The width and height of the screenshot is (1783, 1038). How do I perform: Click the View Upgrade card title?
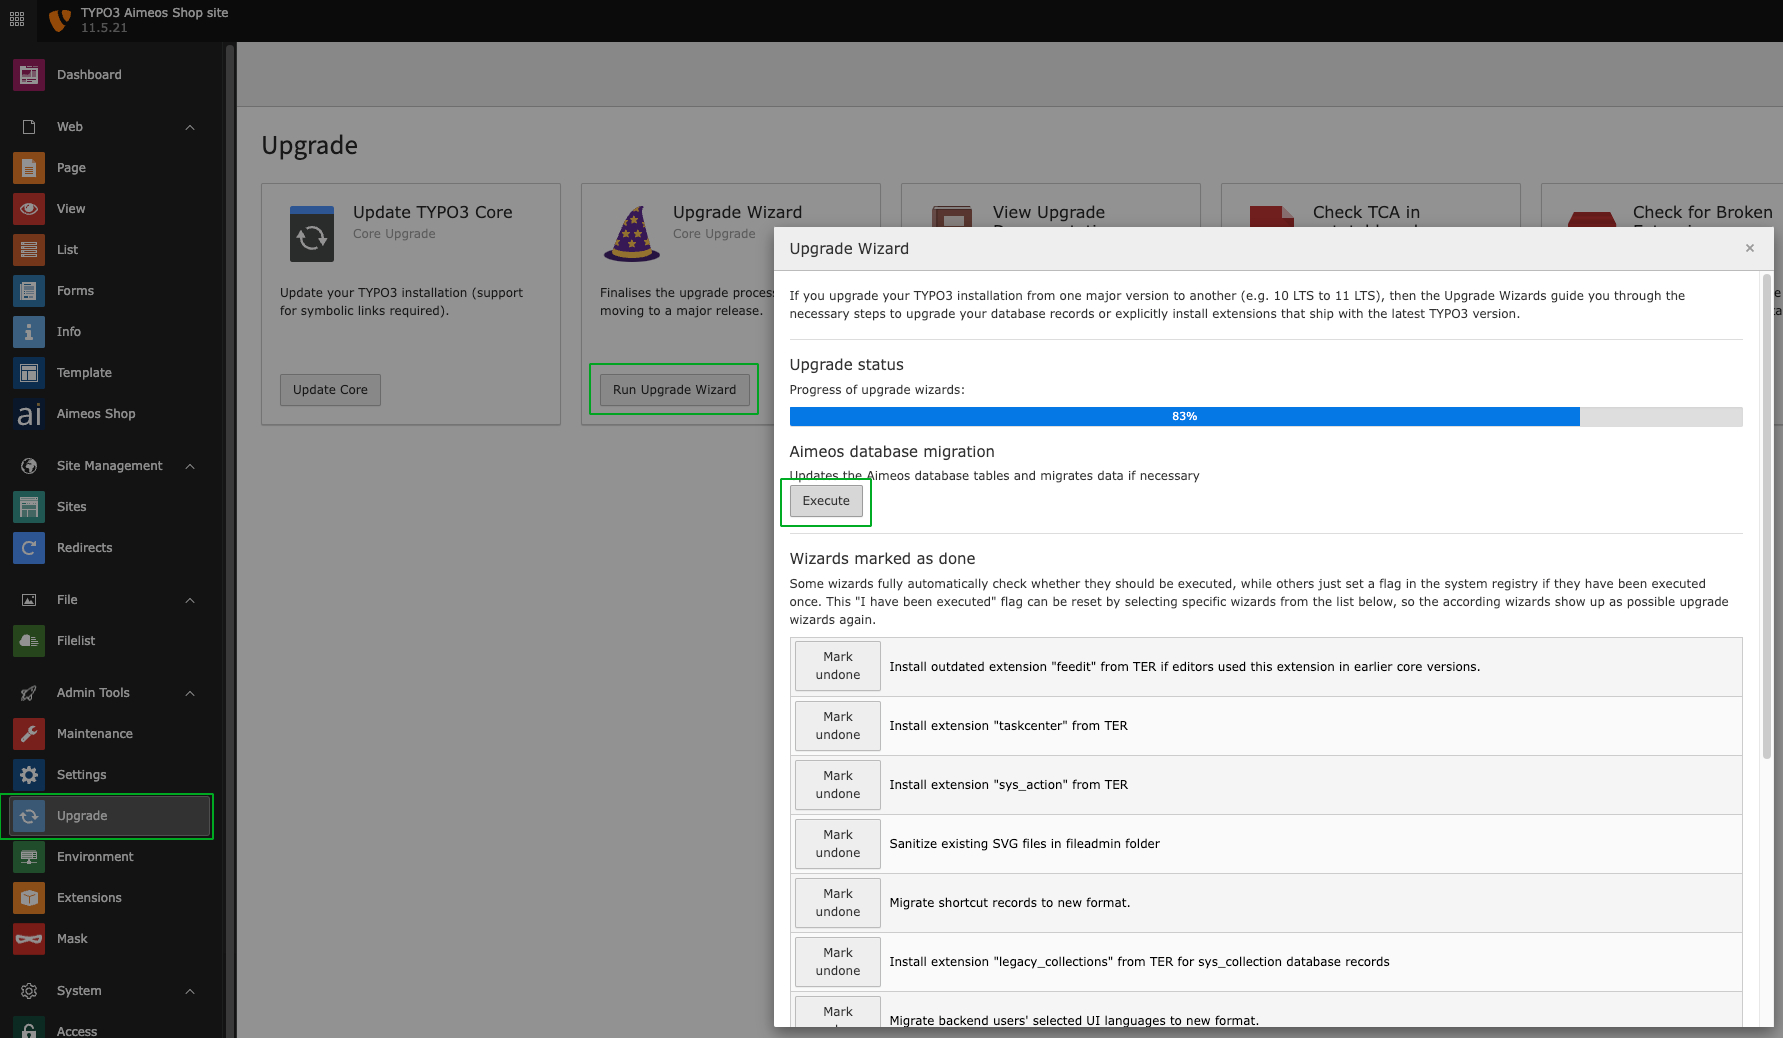click(x=1049, y=212)
